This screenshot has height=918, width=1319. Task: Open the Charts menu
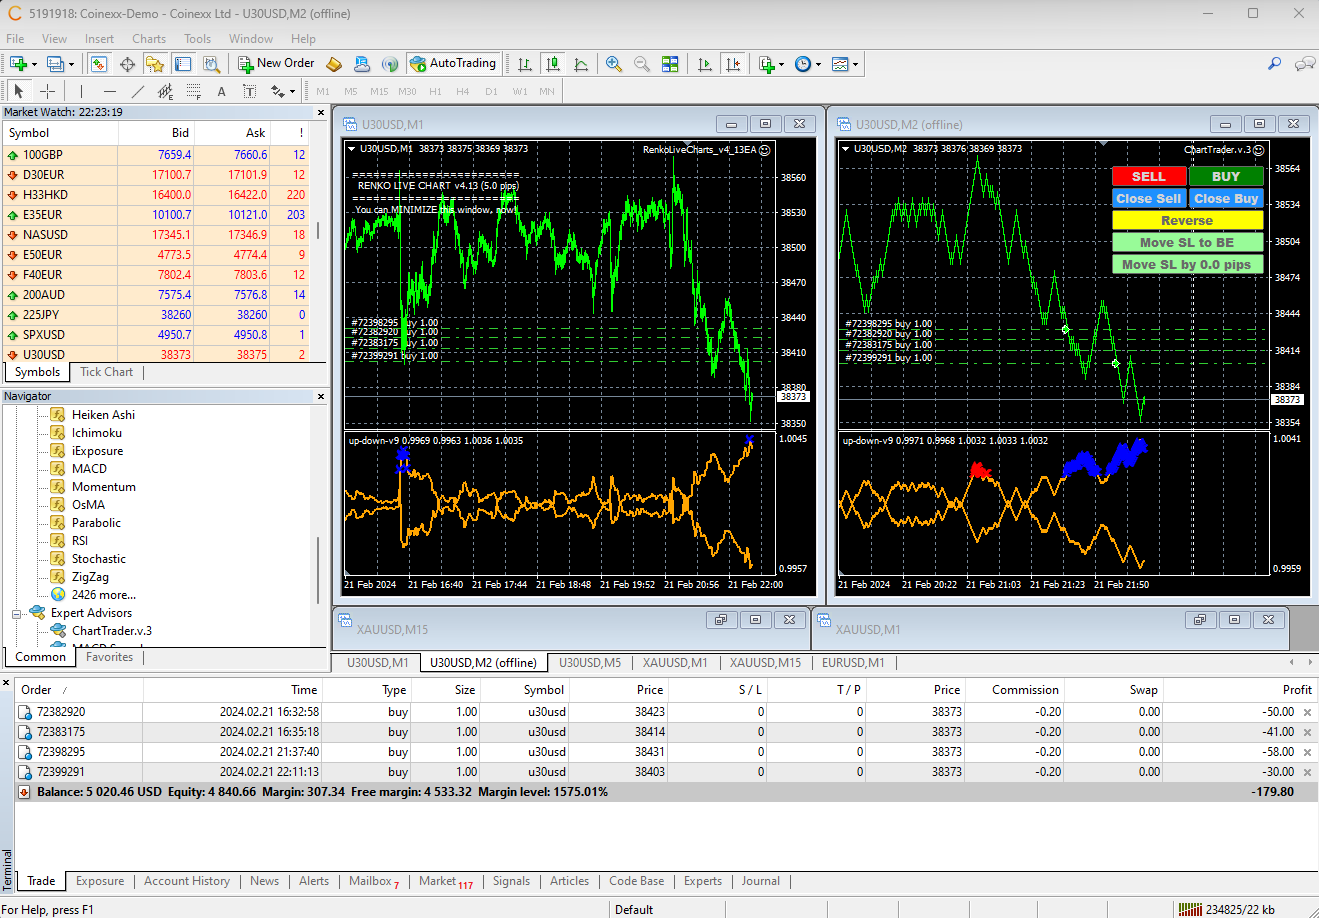148,39
